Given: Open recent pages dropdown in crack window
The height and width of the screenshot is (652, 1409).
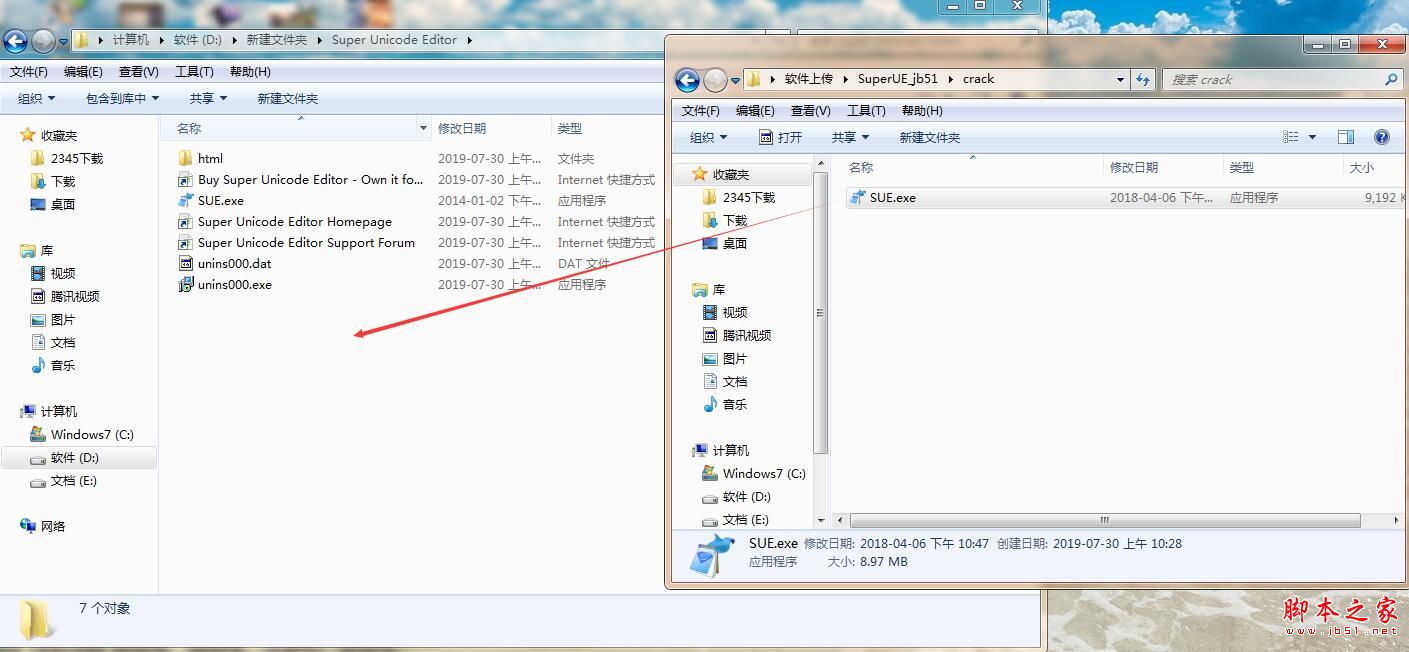Looking at the screenshot, I should pos(736,80).
